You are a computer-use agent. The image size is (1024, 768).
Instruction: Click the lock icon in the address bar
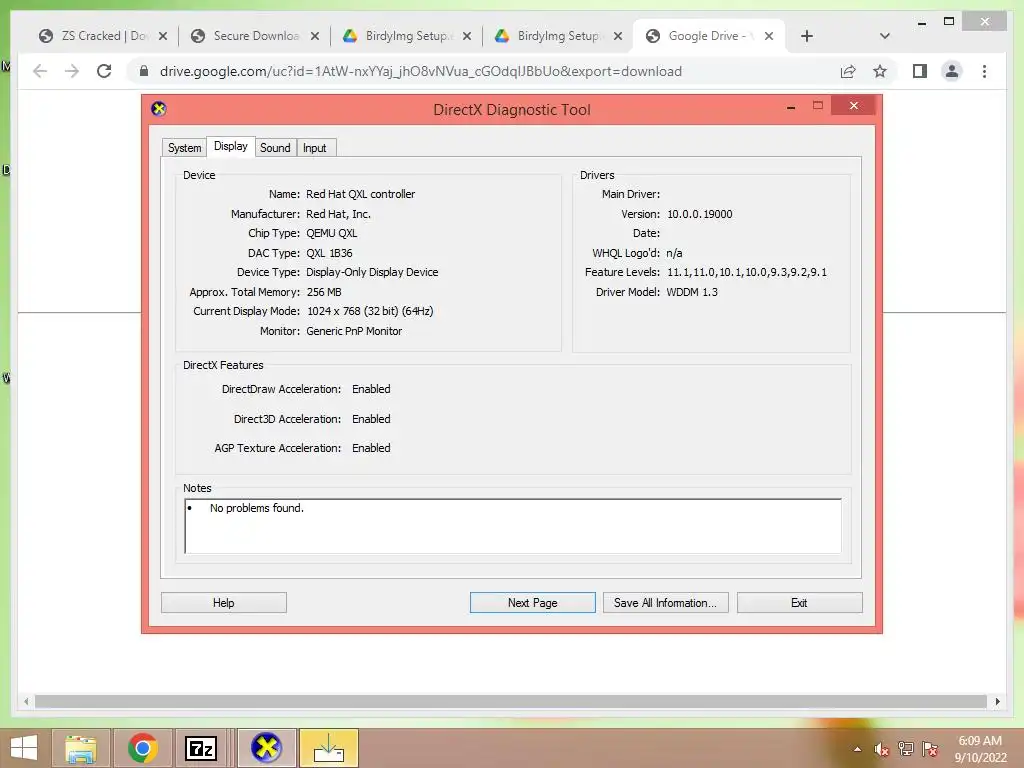click(144, 71)
